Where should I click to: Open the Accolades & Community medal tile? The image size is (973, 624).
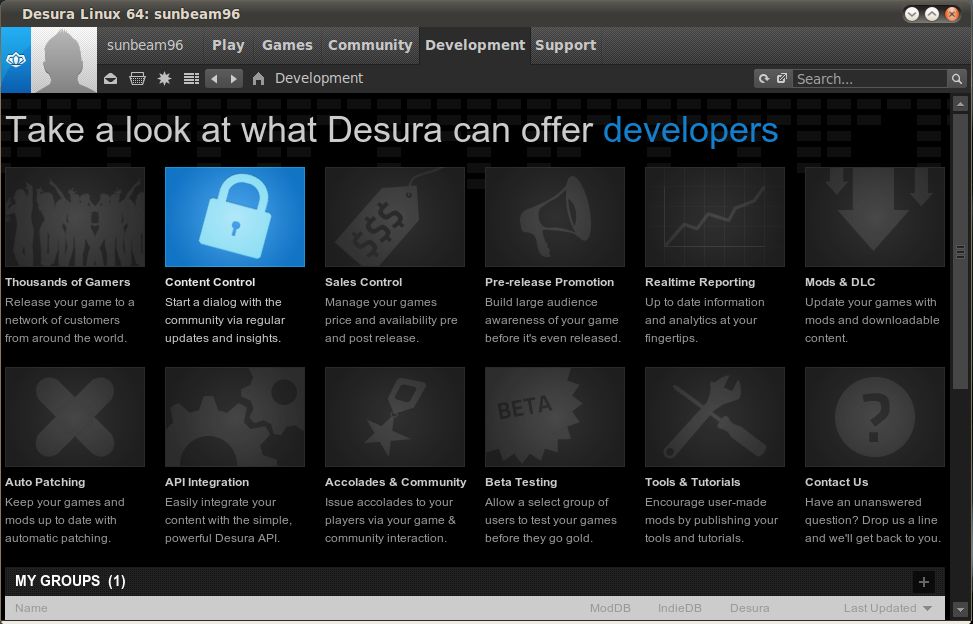coord(395,417)
